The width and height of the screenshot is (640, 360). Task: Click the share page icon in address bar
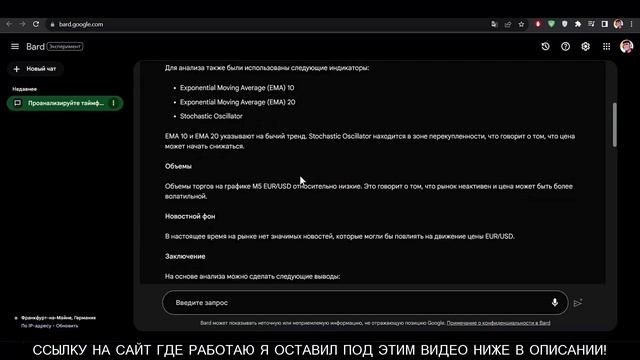(x=508, y=24)
